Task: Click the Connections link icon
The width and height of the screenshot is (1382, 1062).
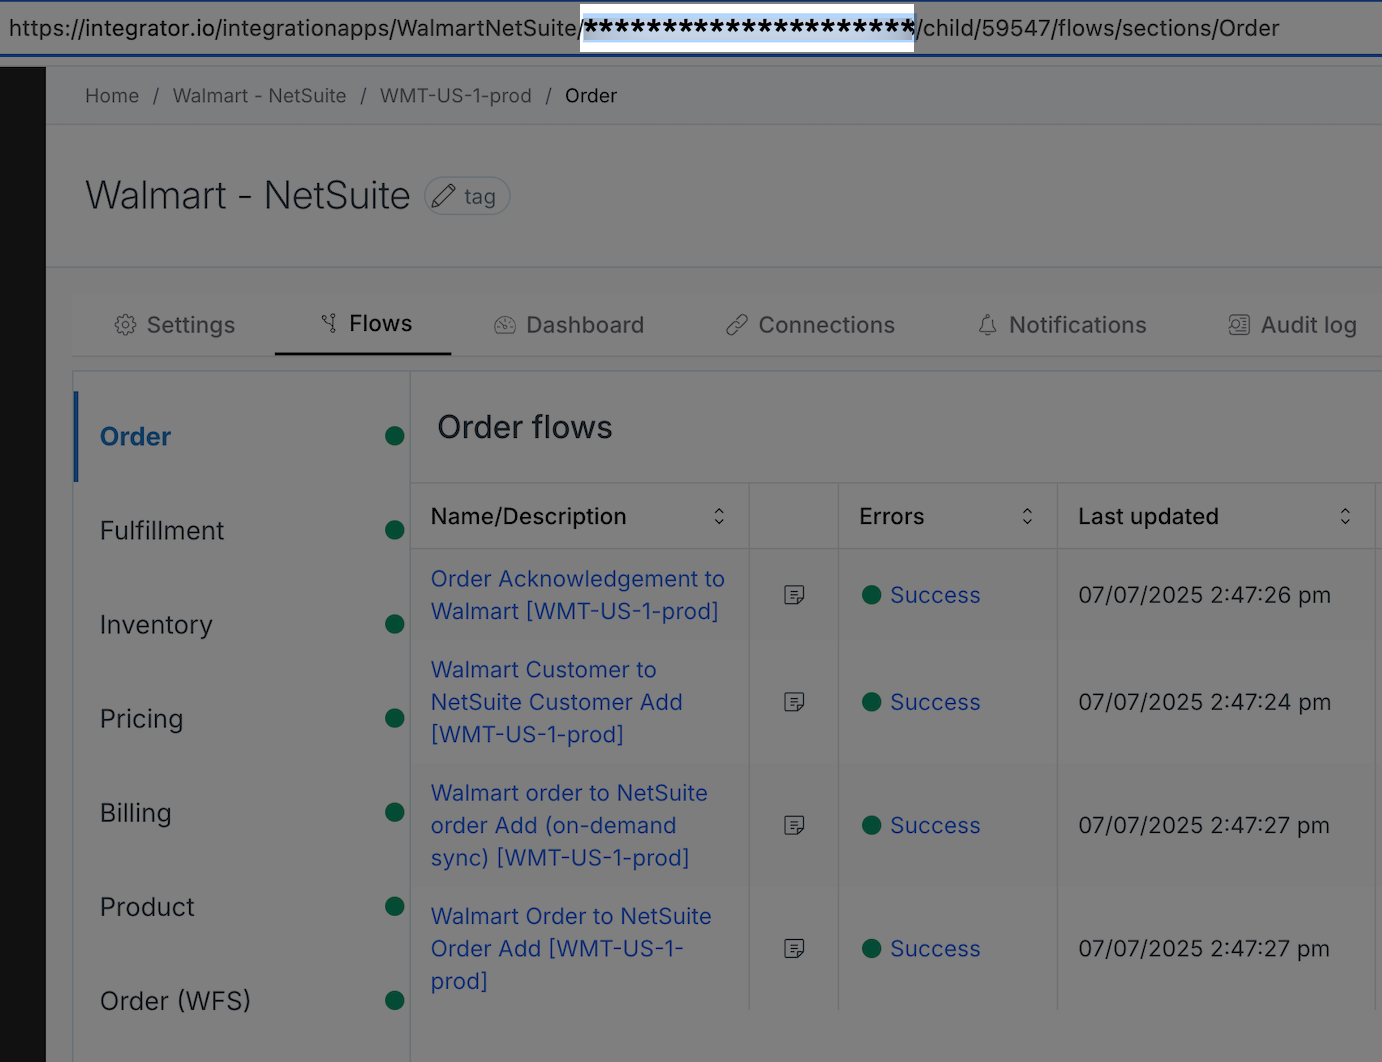Action: (x=737, y=325)
